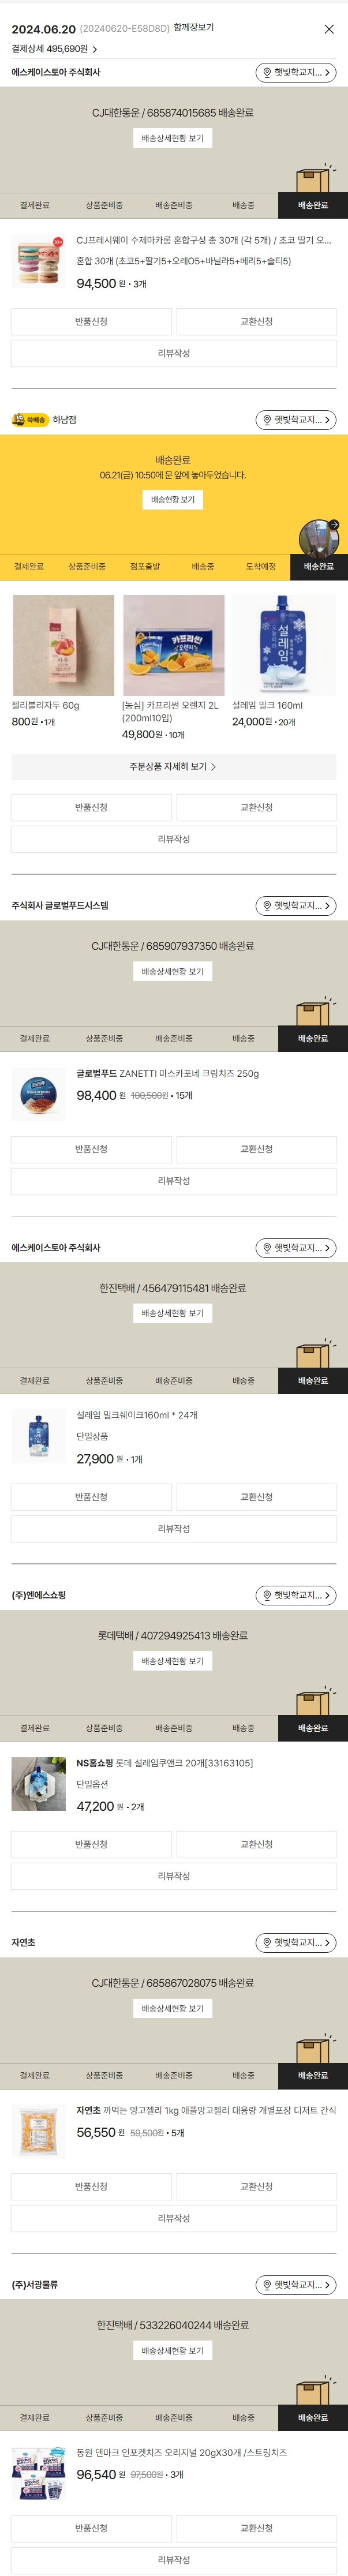This screenshot has width=348, height=2576.
Task: Open the 함께장보기 link
Action: click(193, 28)
